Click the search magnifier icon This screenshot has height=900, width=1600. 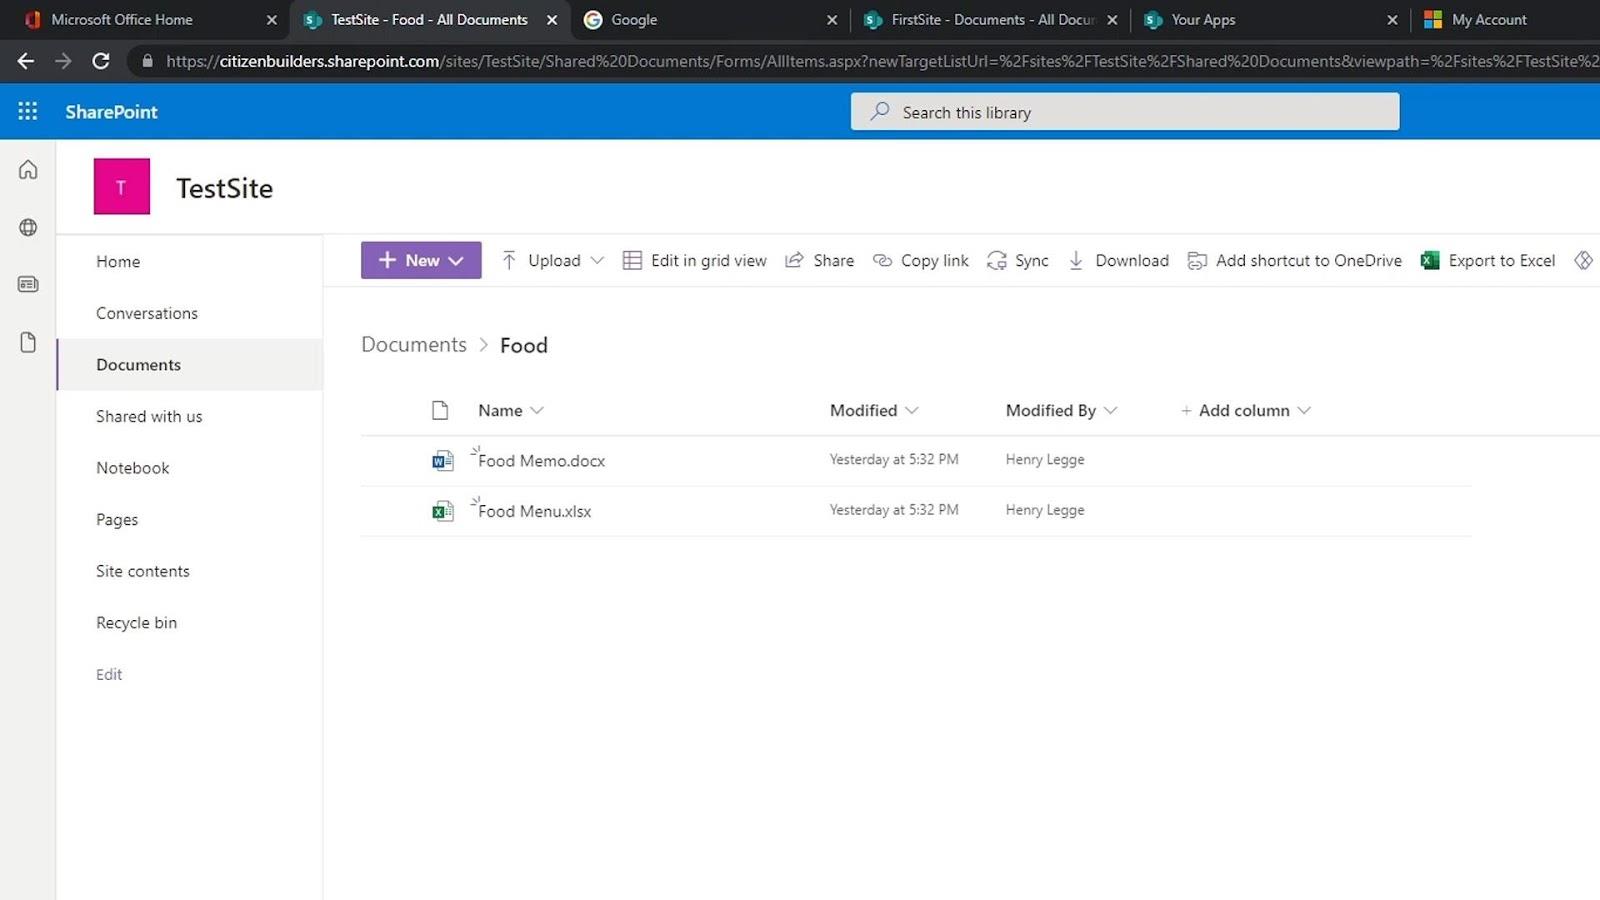pyautogui.click(x=879, y=112)
